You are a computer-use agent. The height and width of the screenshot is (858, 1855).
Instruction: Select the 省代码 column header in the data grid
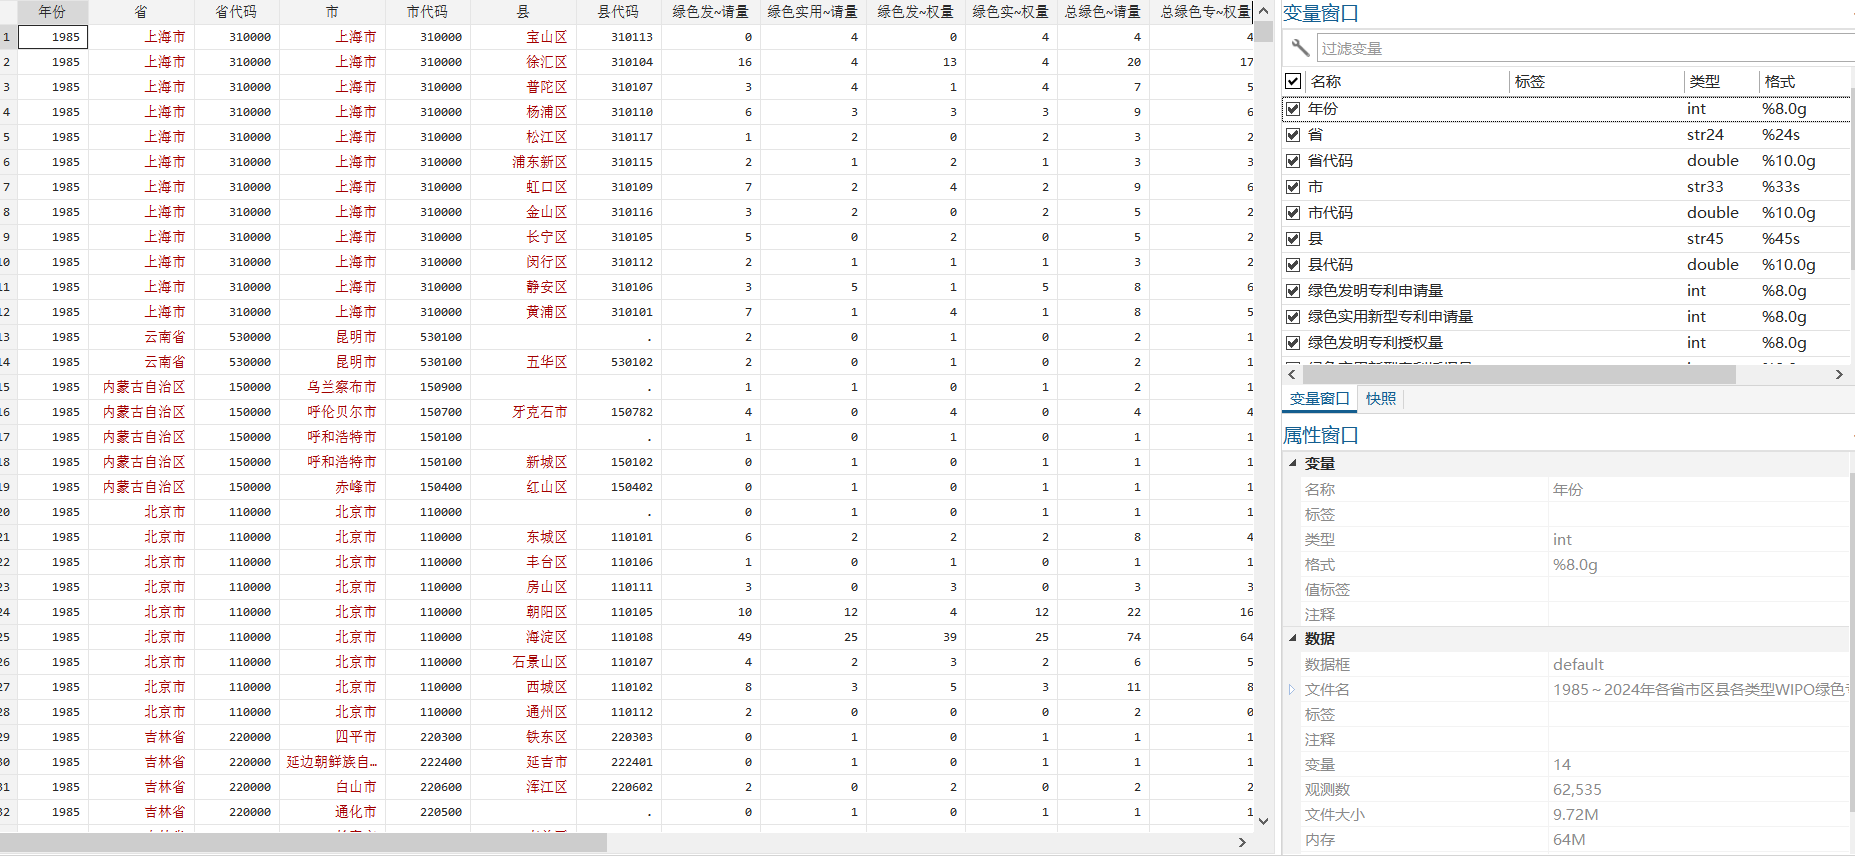pos(236,12)
